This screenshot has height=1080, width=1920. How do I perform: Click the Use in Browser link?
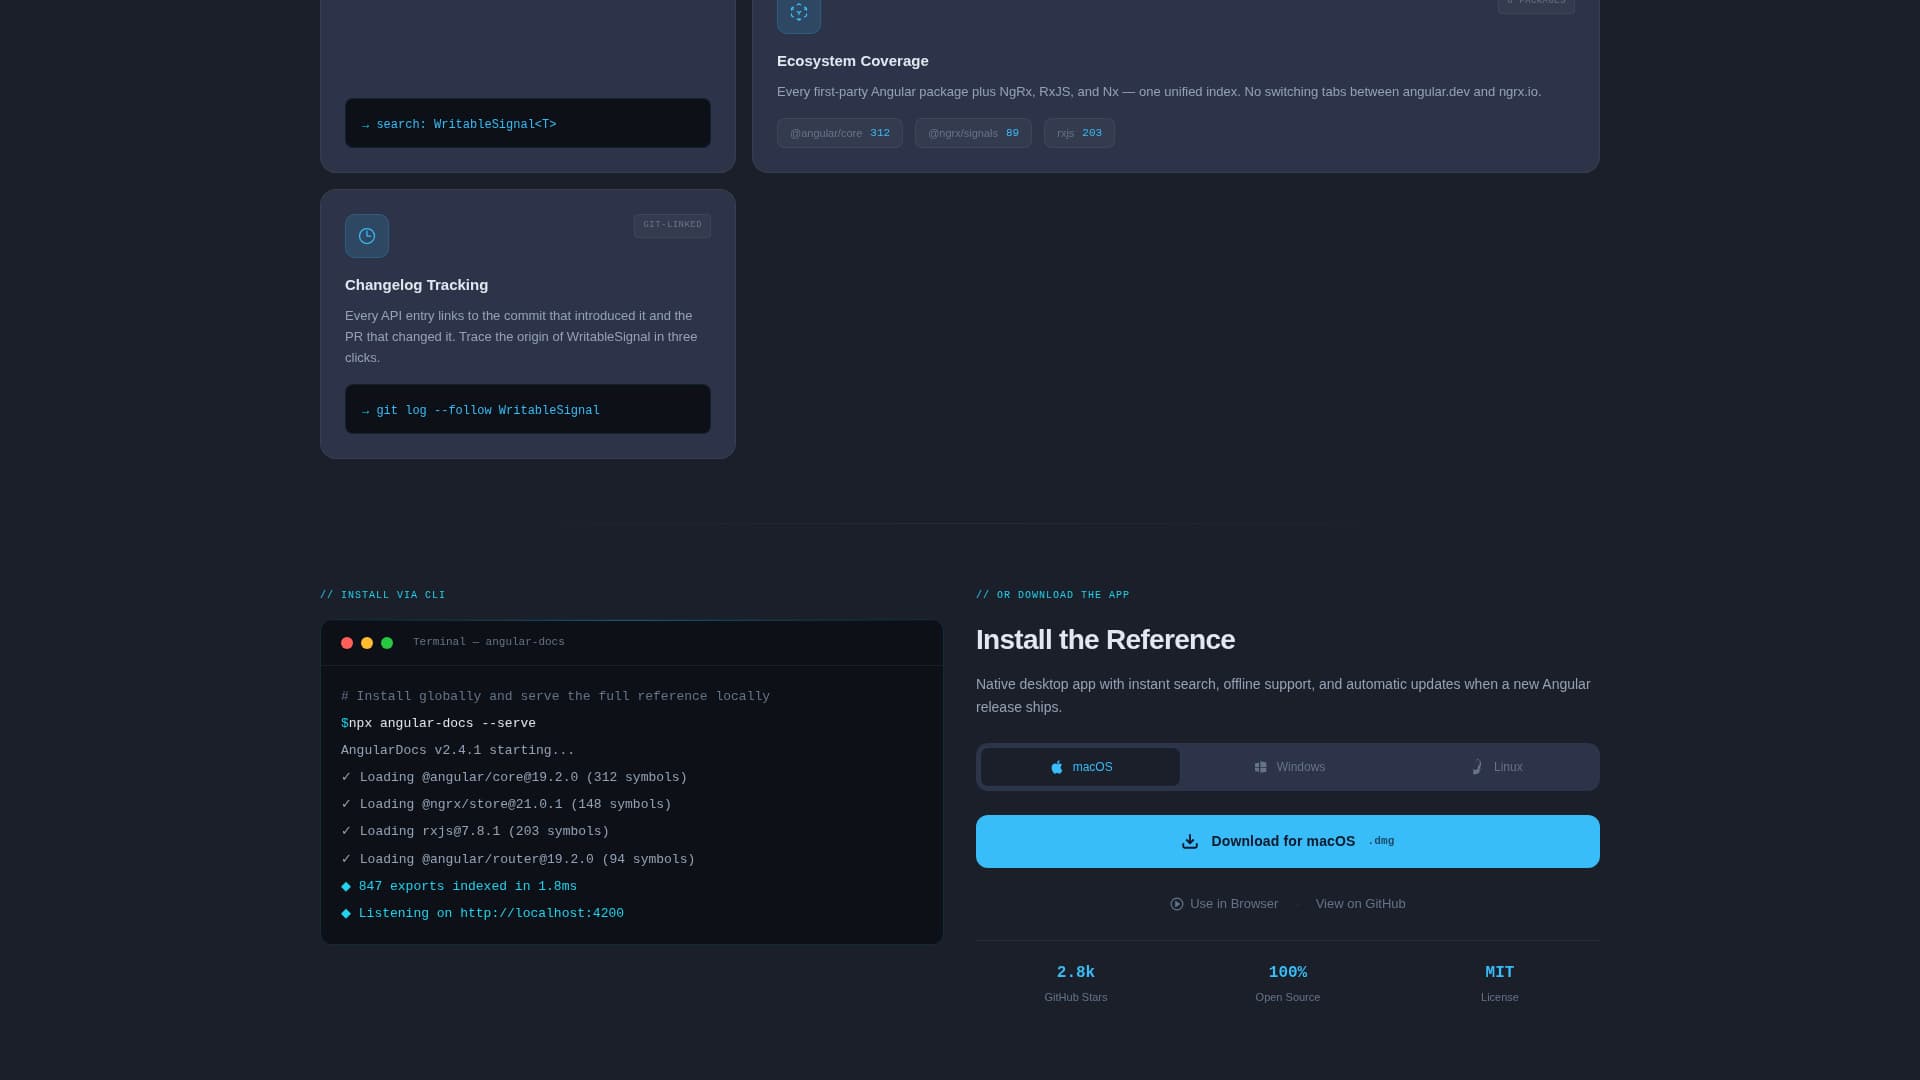click(x=1233, y=903)
